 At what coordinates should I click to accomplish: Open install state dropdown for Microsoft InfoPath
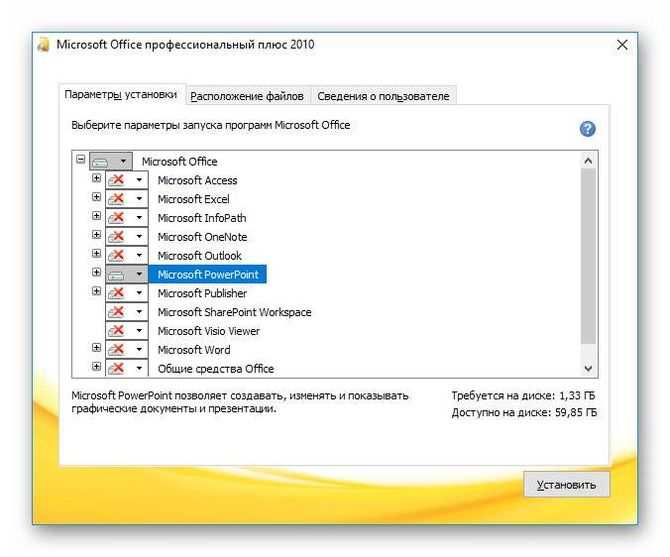127,218
